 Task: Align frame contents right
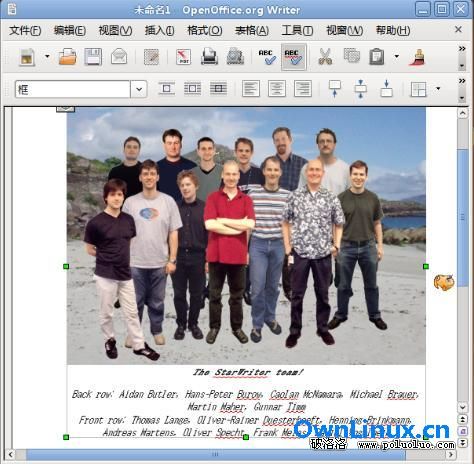[303, 89]
